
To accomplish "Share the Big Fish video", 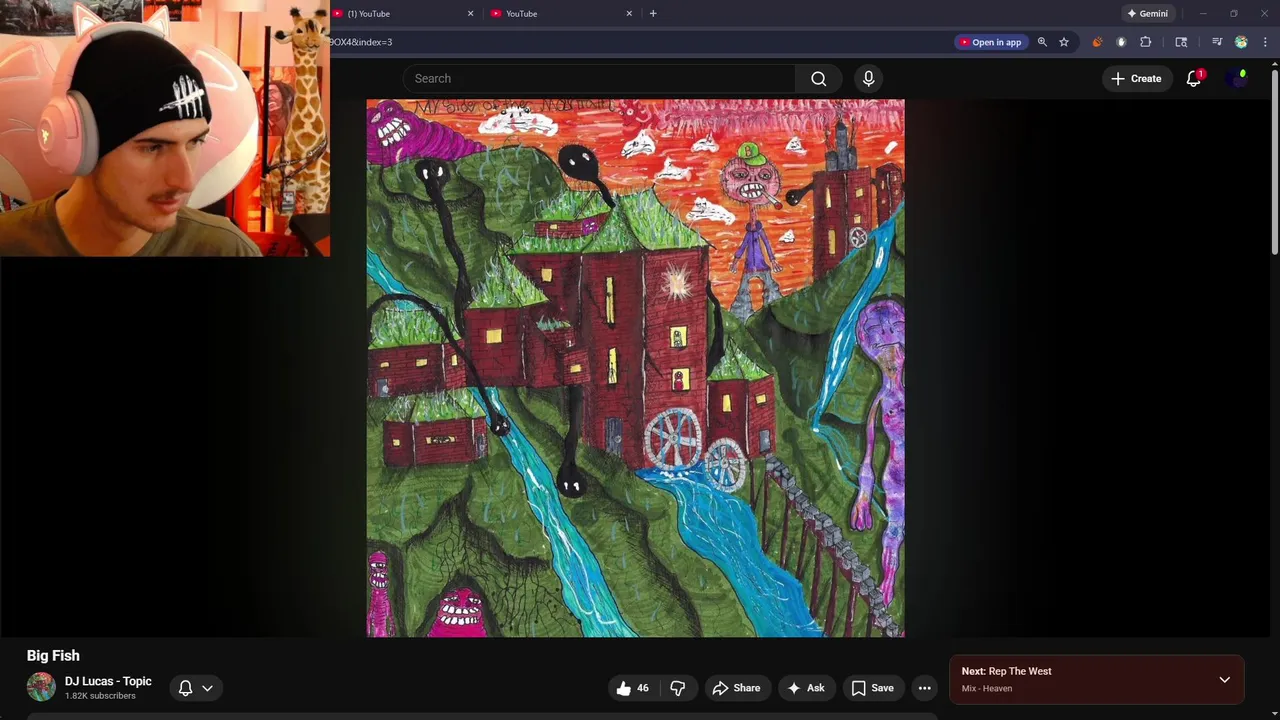I will pos(736,688).
